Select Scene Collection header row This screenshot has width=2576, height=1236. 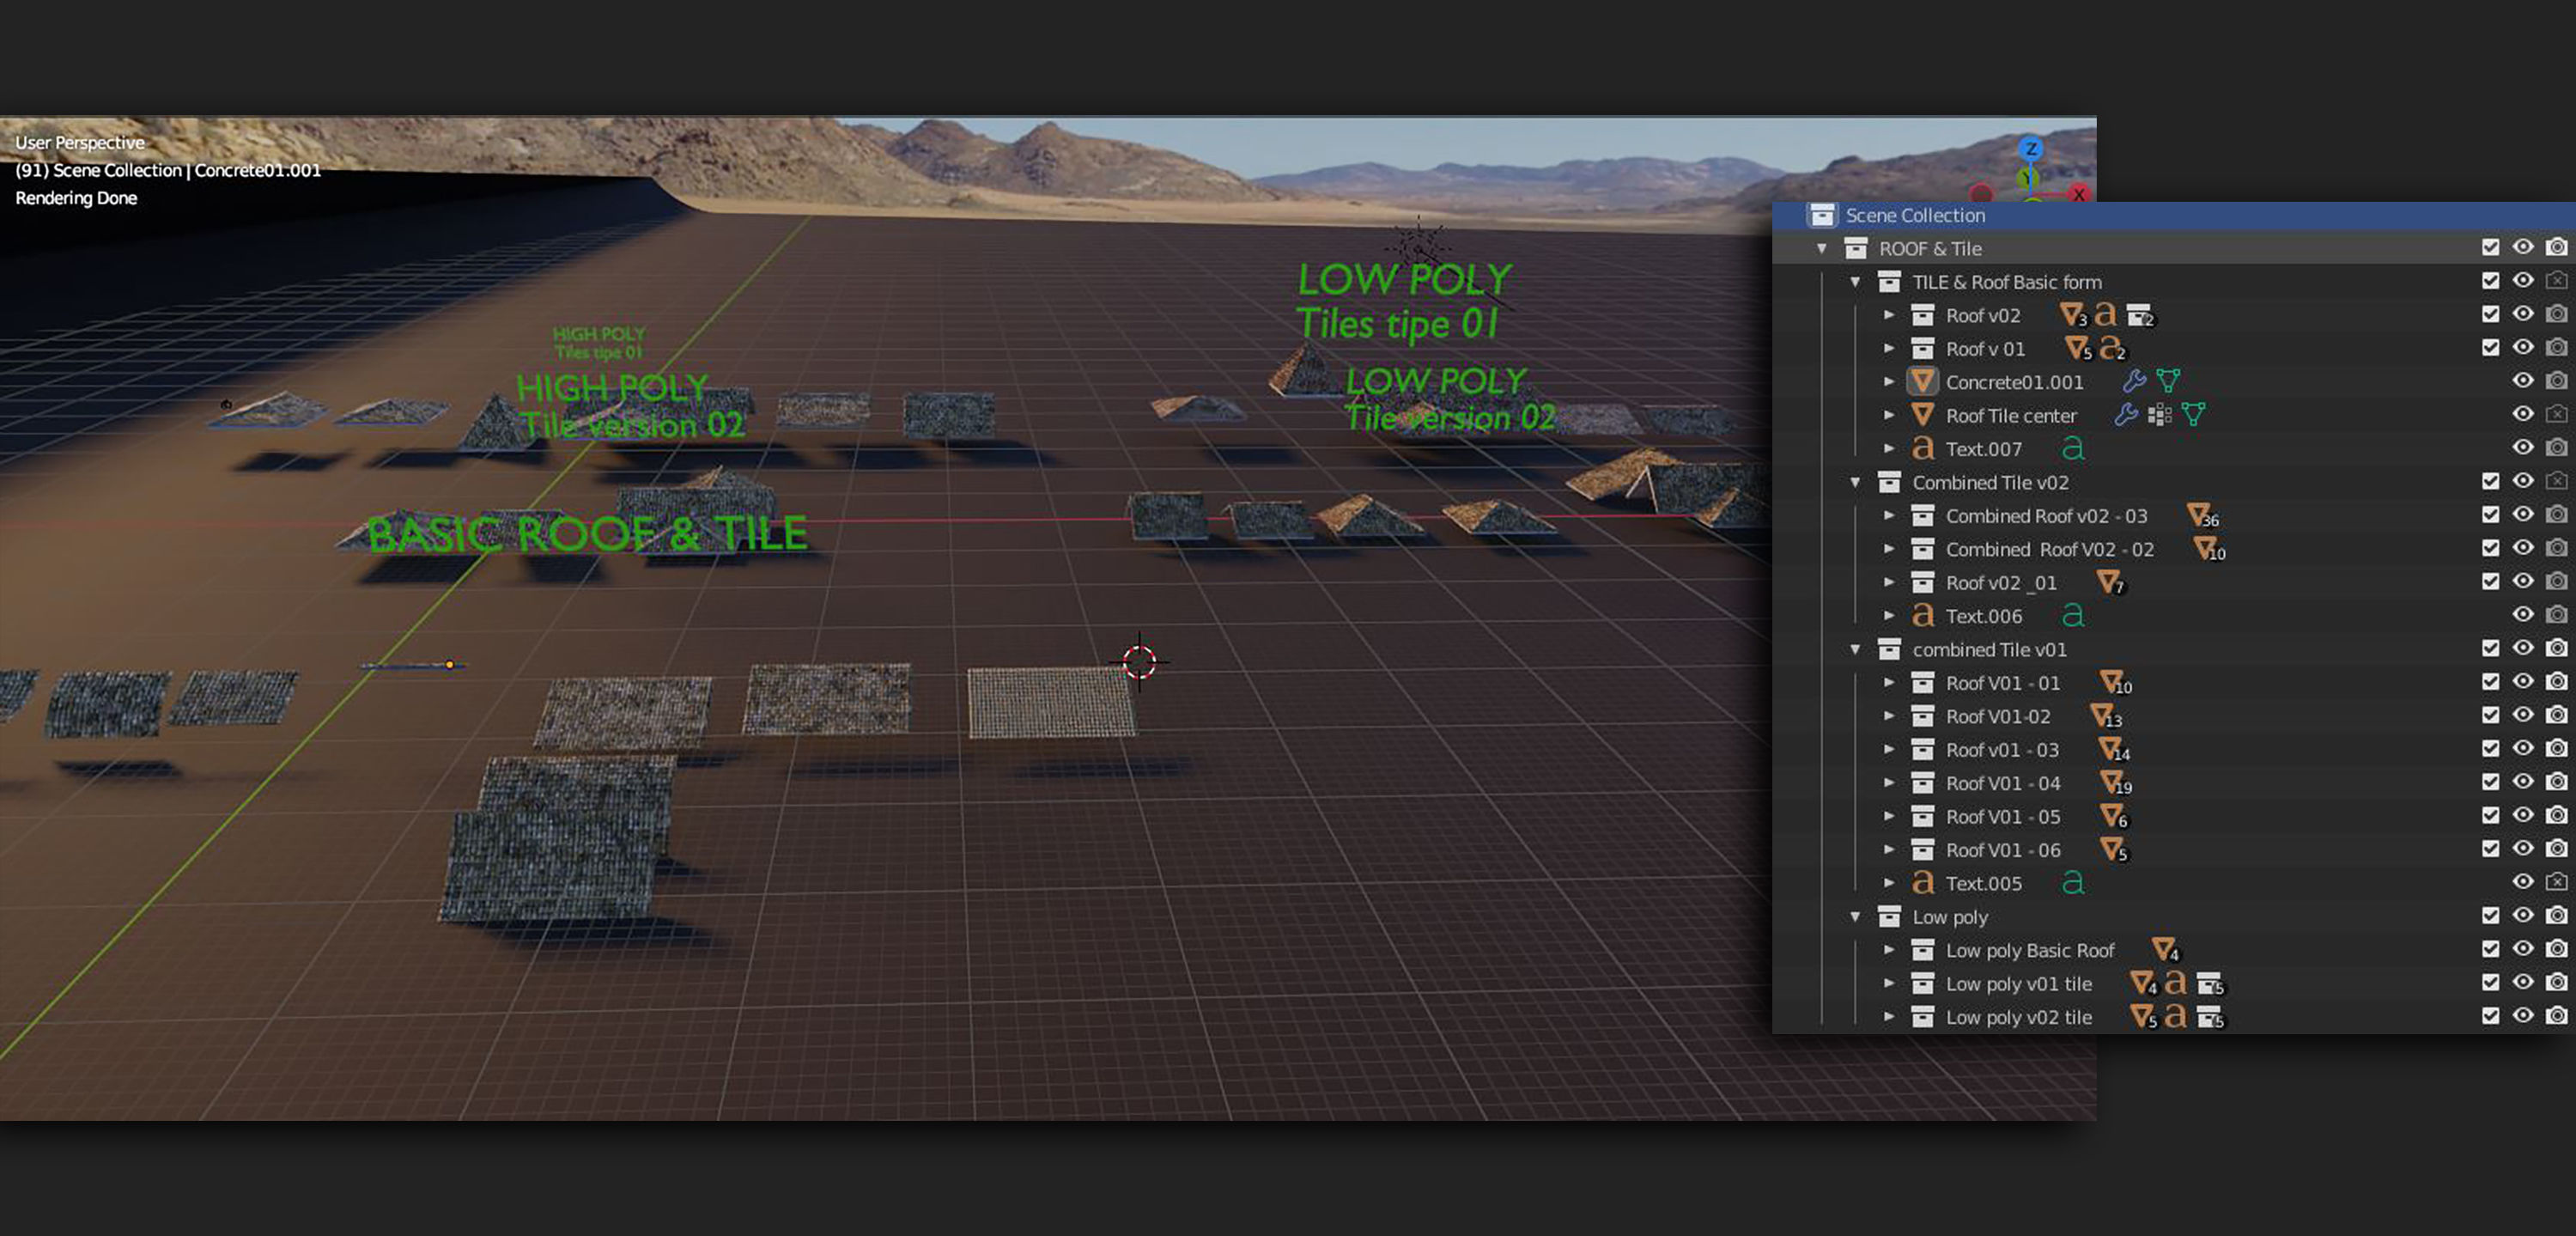(2174, 215)
